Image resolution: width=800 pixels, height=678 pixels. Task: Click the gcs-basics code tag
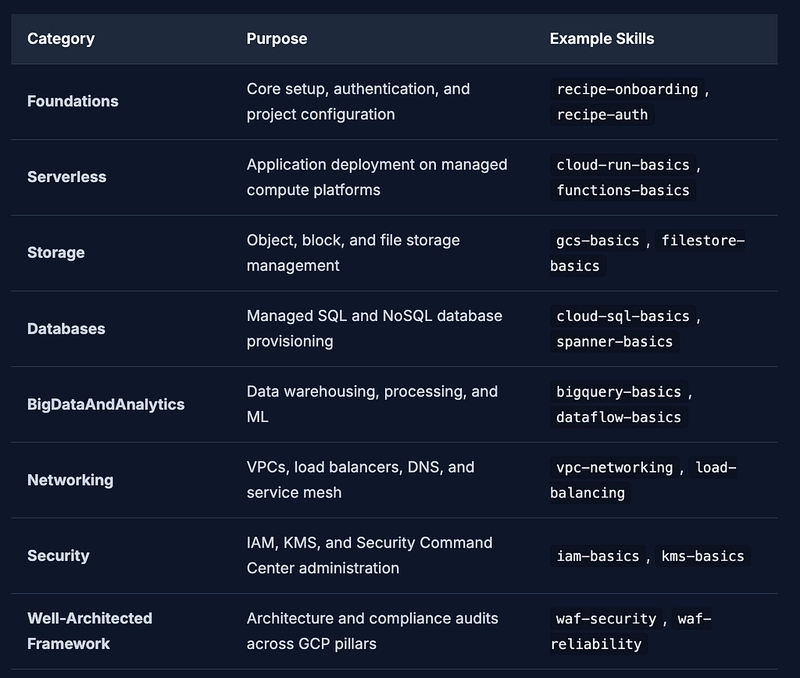597,240
